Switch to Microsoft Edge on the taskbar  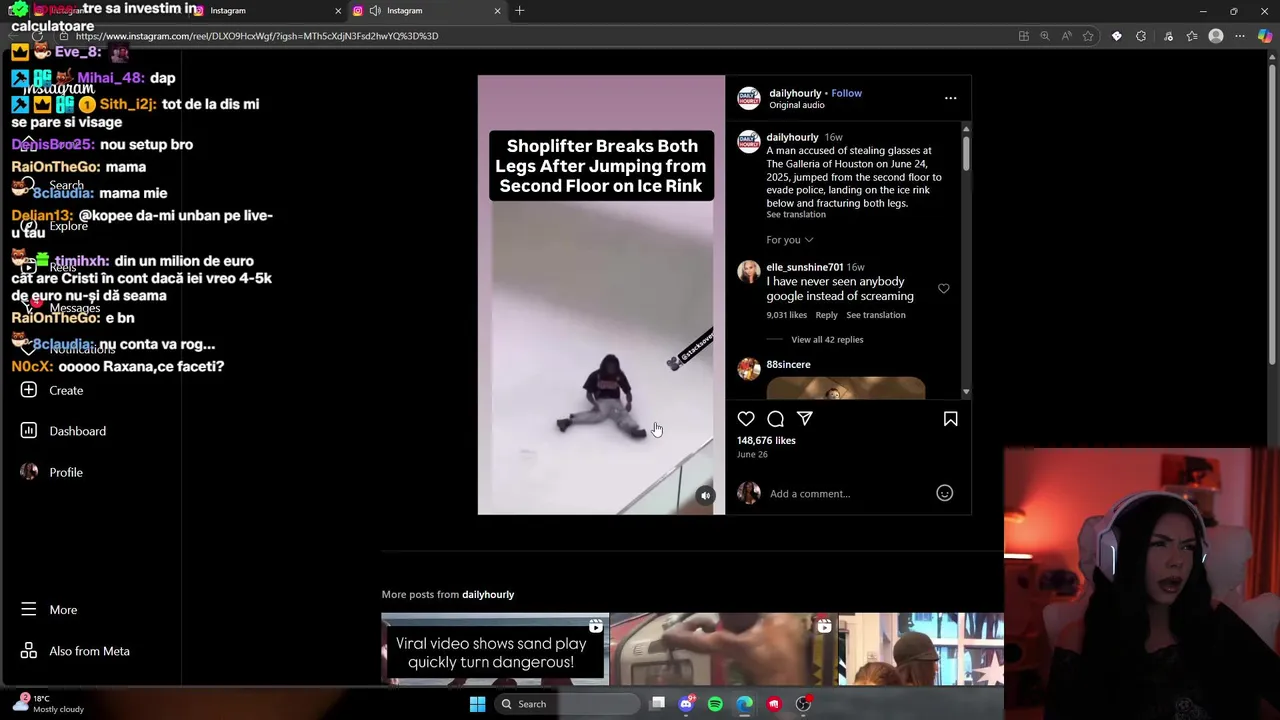click(744, 704)
